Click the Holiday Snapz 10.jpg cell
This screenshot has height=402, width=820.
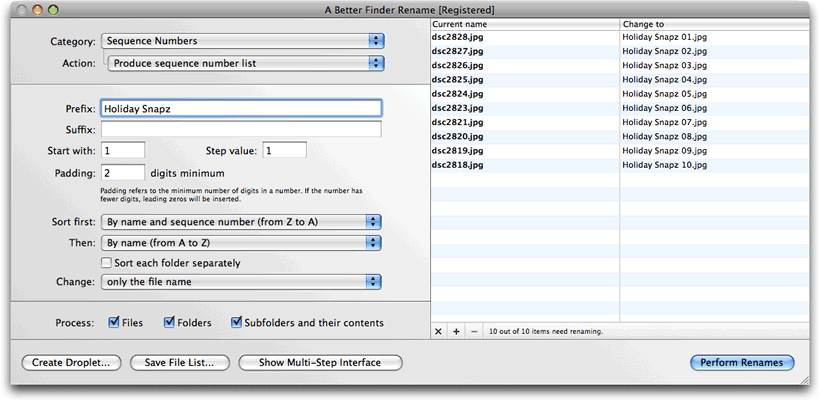click(714, 165)
